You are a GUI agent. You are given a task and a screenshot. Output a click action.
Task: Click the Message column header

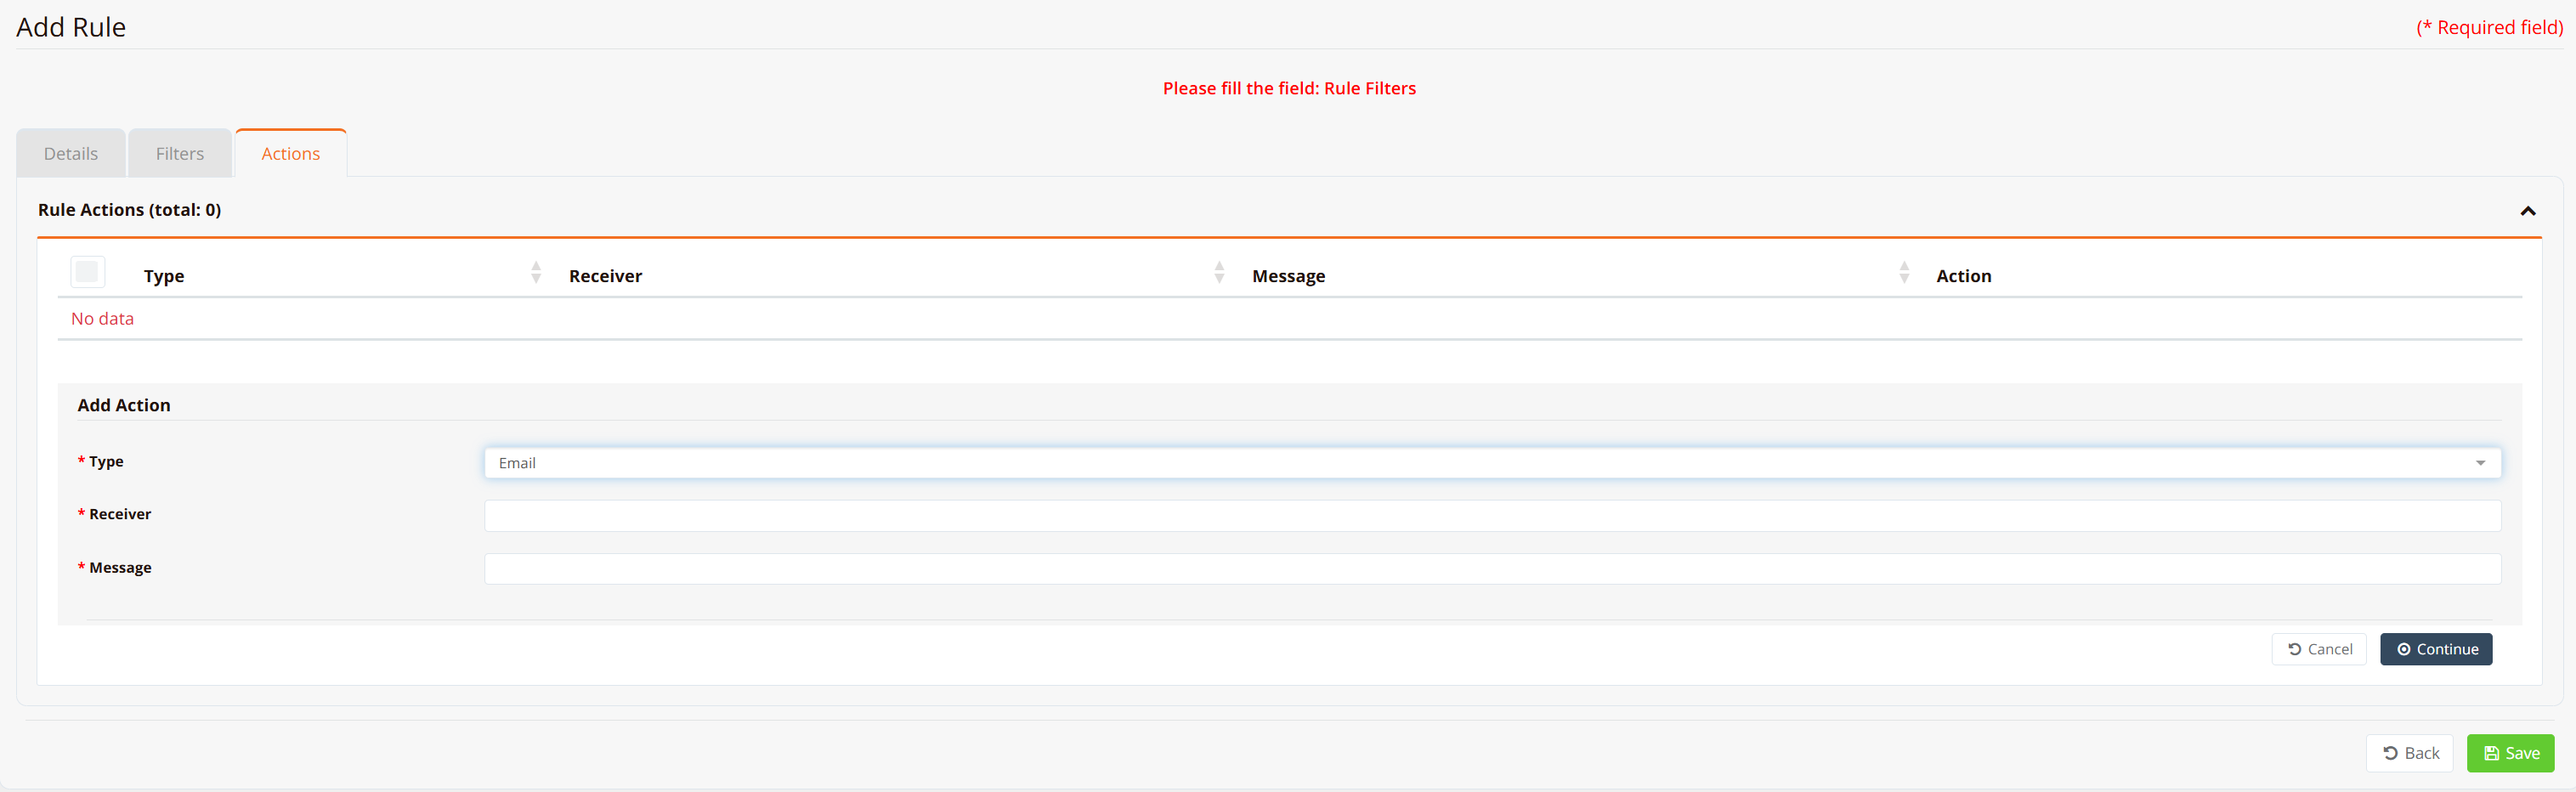(1288, 276)
